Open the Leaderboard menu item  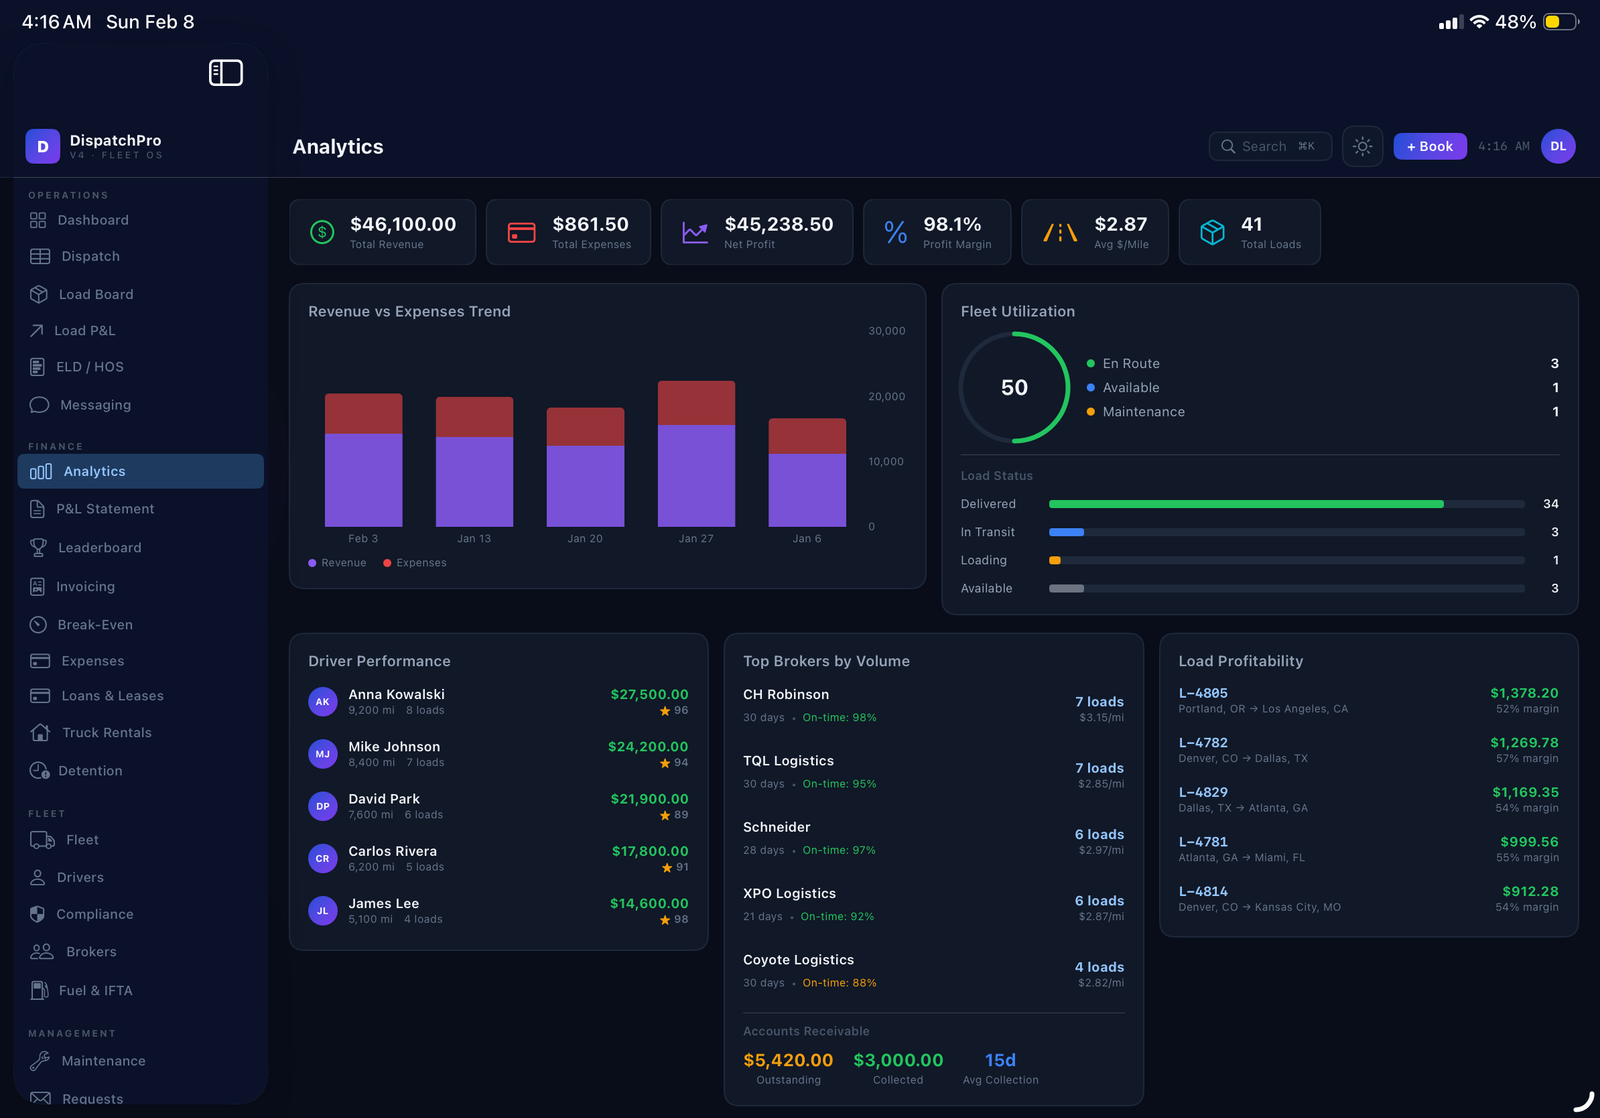tap(98, 547)
